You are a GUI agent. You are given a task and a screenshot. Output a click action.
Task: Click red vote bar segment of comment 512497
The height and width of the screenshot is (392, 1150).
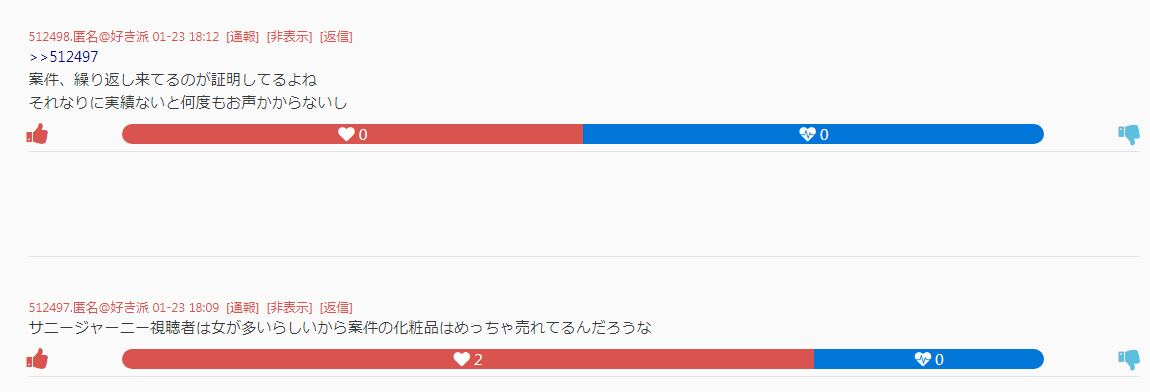pos(468,359)
